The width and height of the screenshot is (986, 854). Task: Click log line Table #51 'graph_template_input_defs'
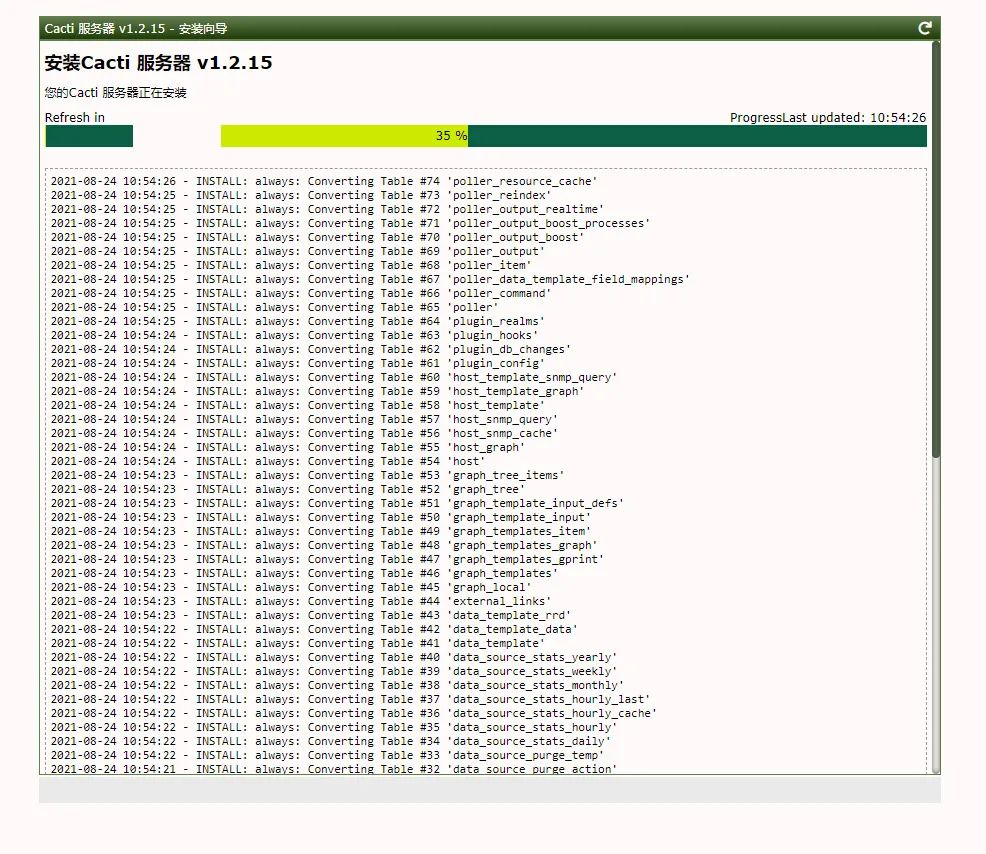pyautogui.click(x=337, y=503)
